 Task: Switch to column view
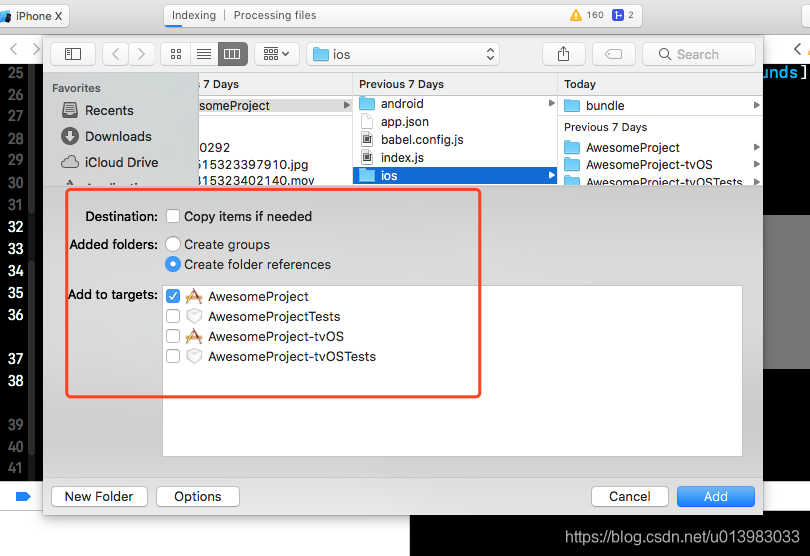click(x=232, y=54)
